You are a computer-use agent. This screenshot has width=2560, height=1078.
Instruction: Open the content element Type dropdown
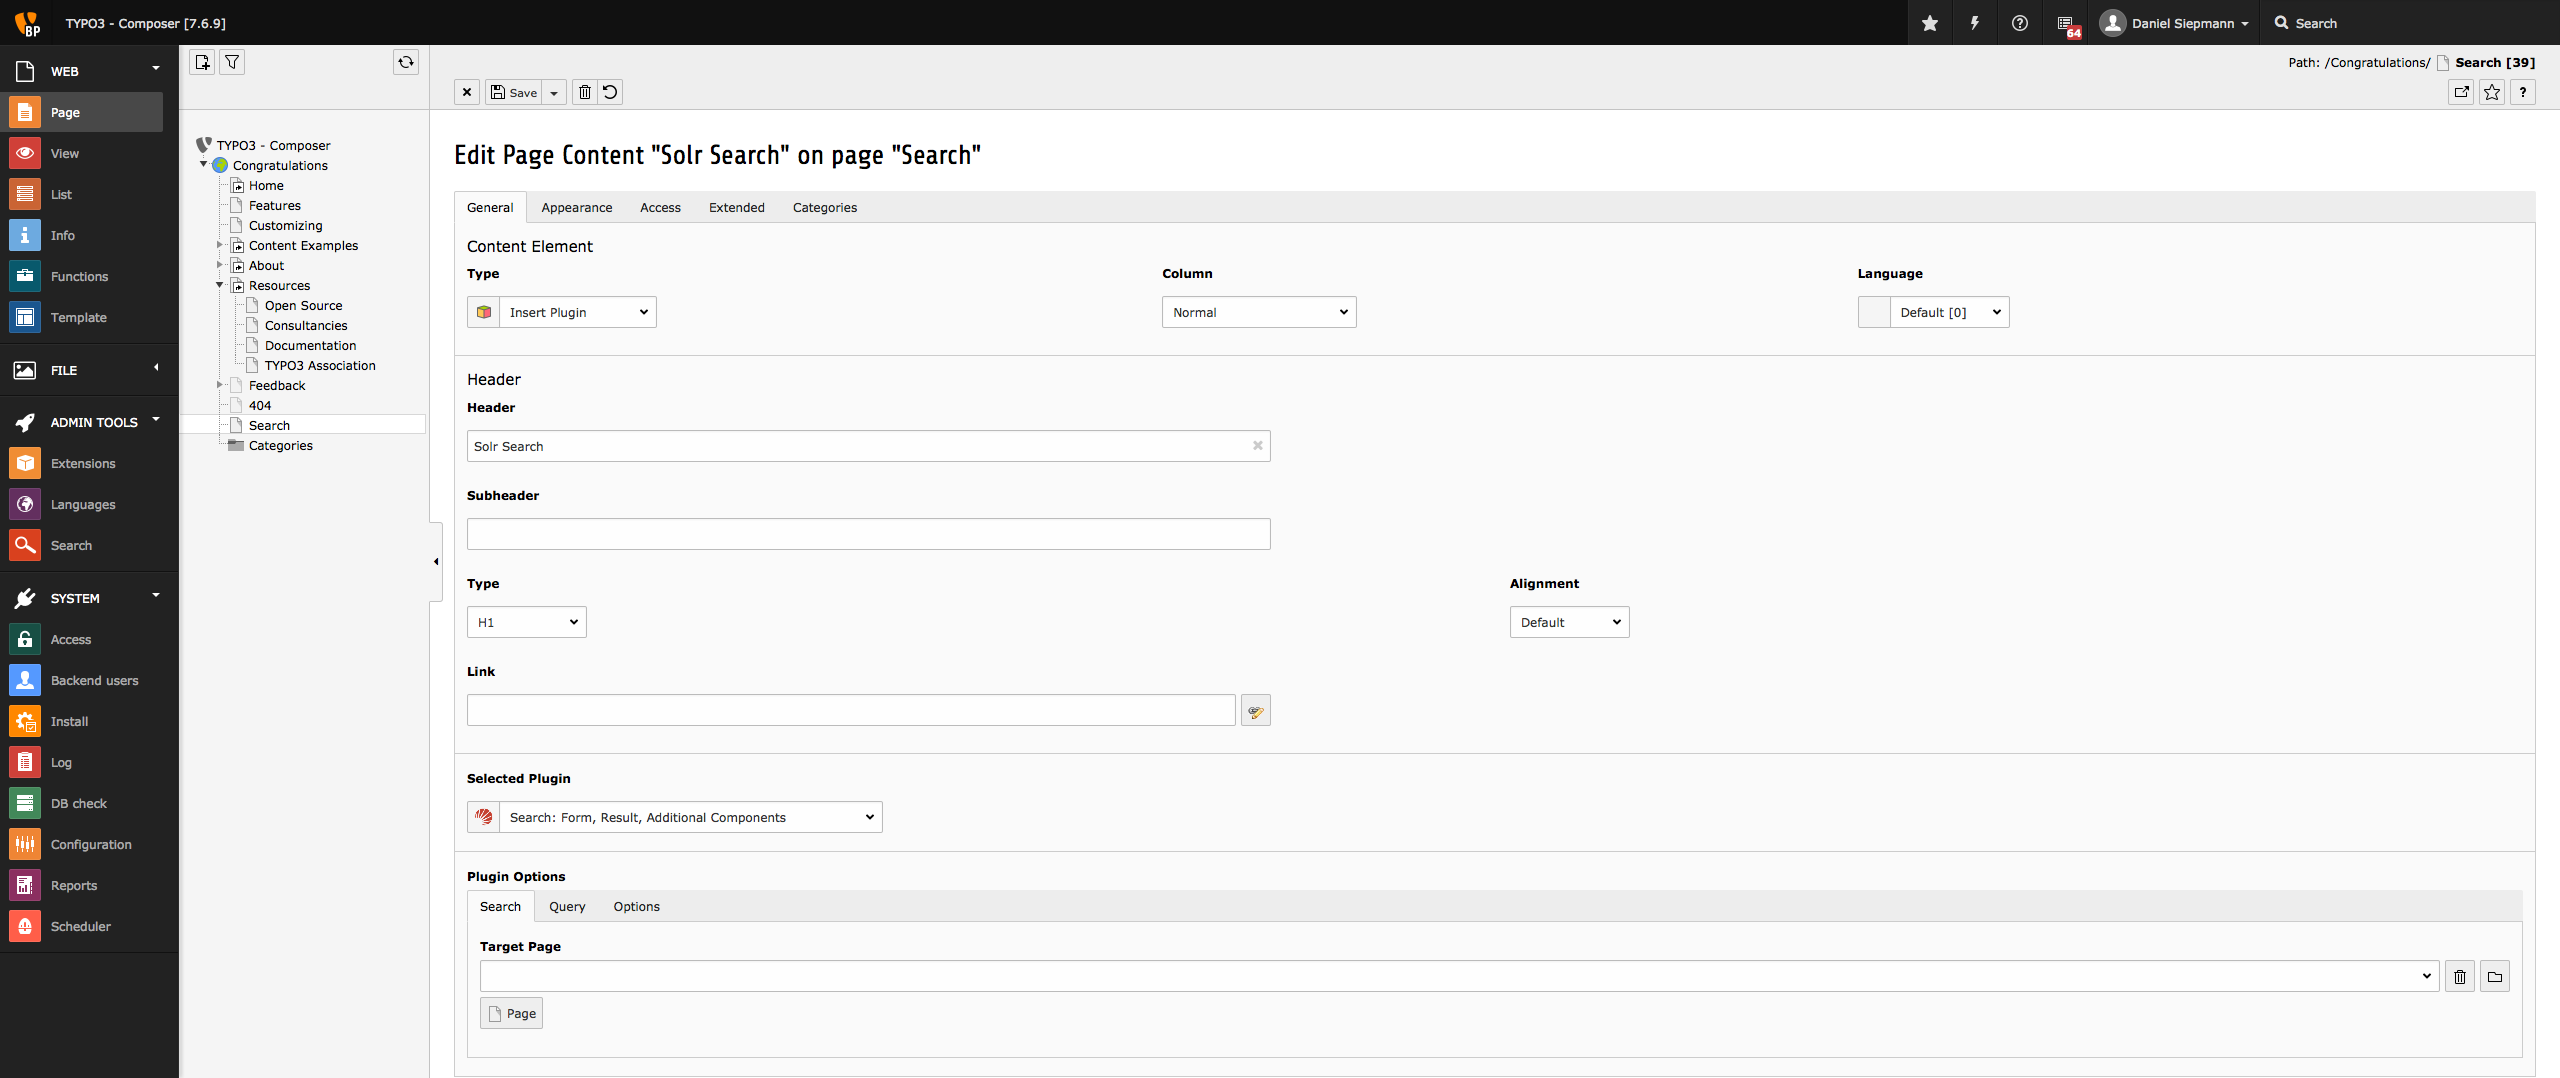(577, 312)
